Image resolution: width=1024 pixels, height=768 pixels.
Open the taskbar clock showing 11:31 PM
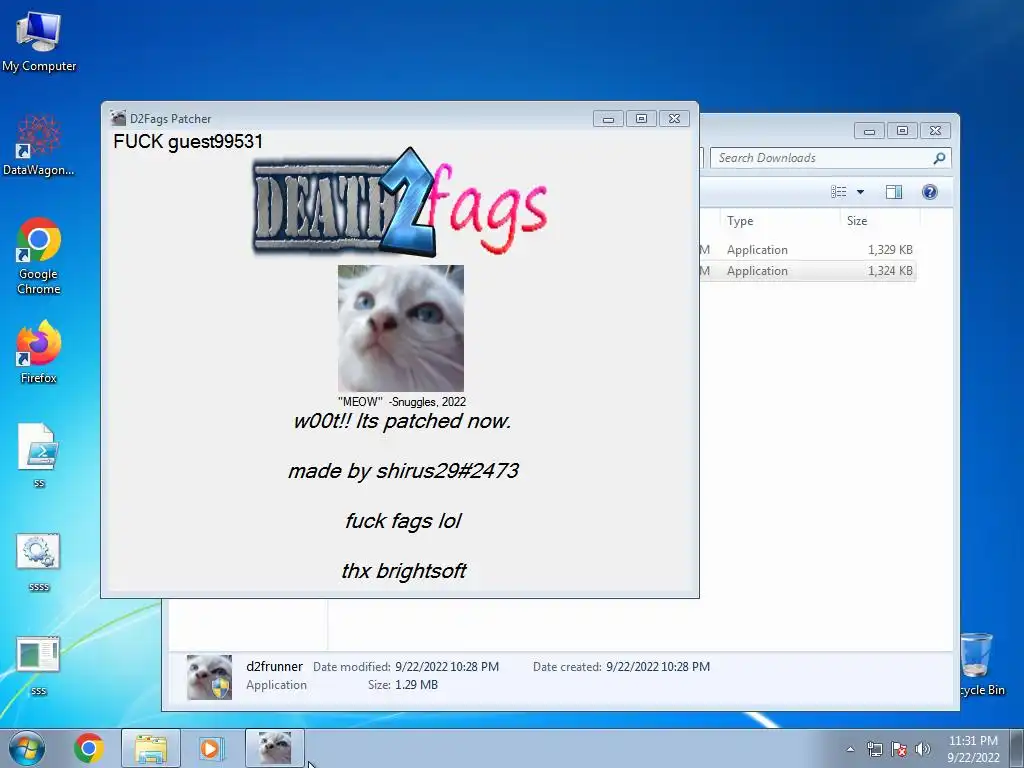tap(973, 749)
